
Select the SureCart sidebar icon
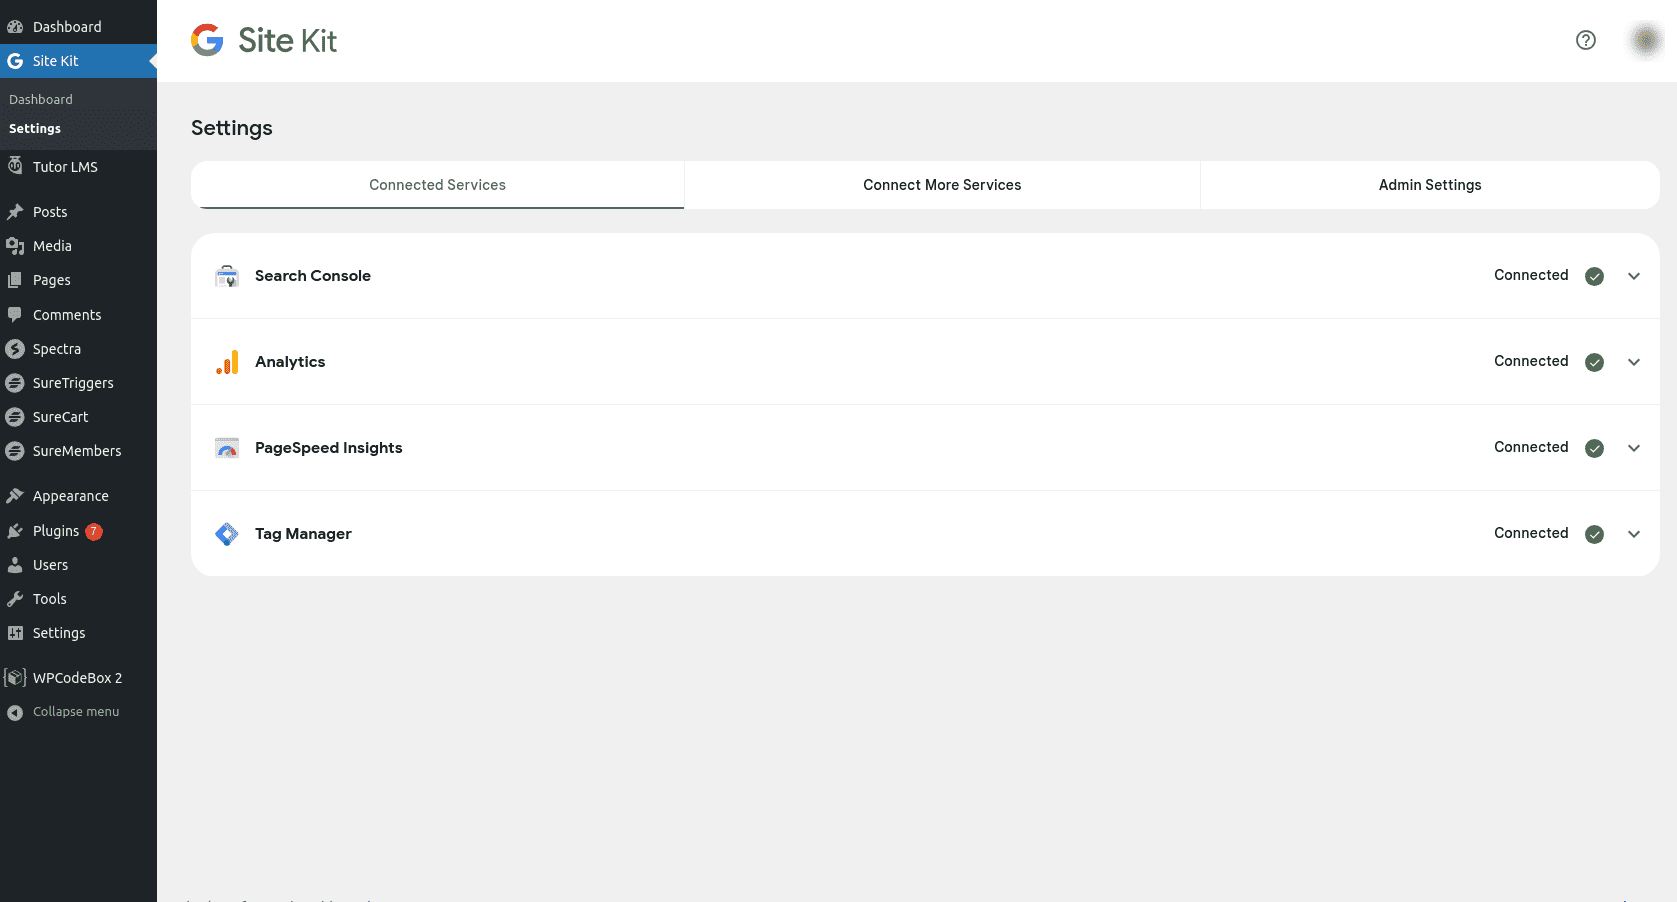15,417
